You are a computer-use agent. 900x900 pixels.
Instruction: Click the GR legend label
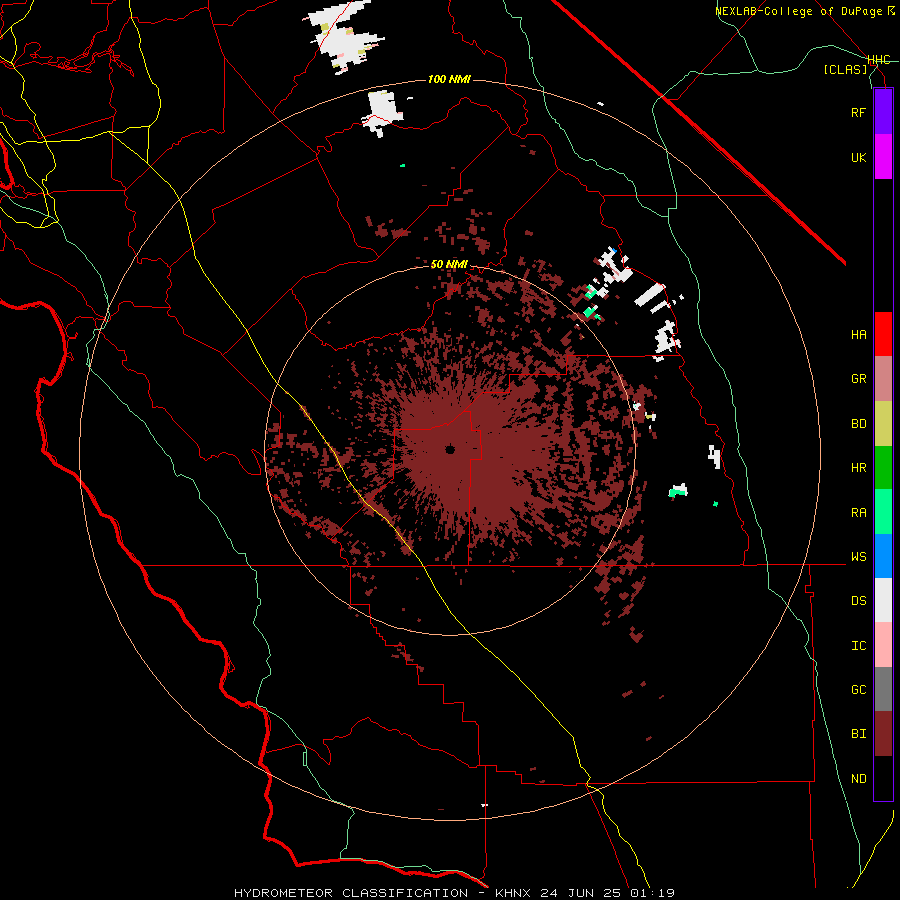tap(858, 379)
